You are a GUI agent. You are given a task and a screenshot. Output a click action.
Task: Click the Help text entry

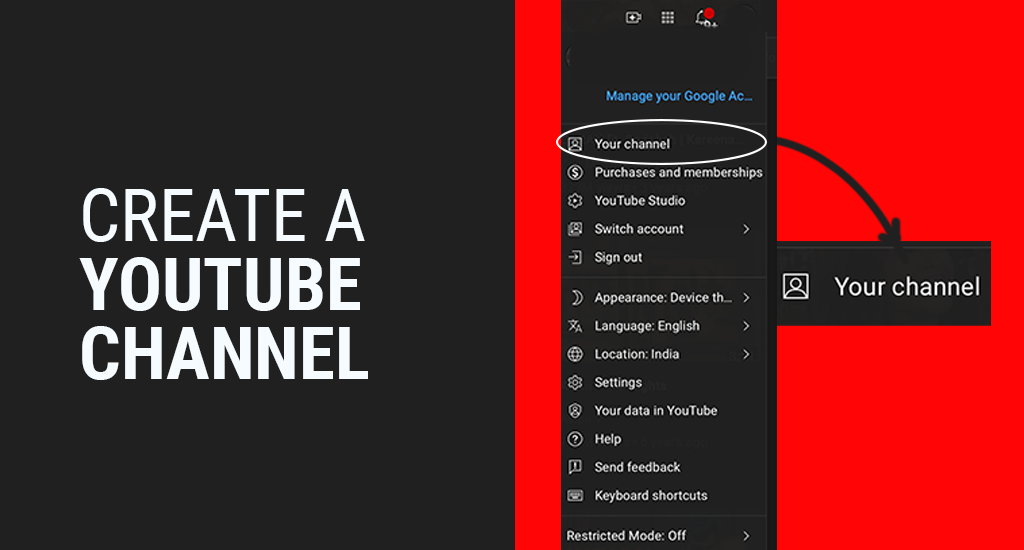coord(607,439)
